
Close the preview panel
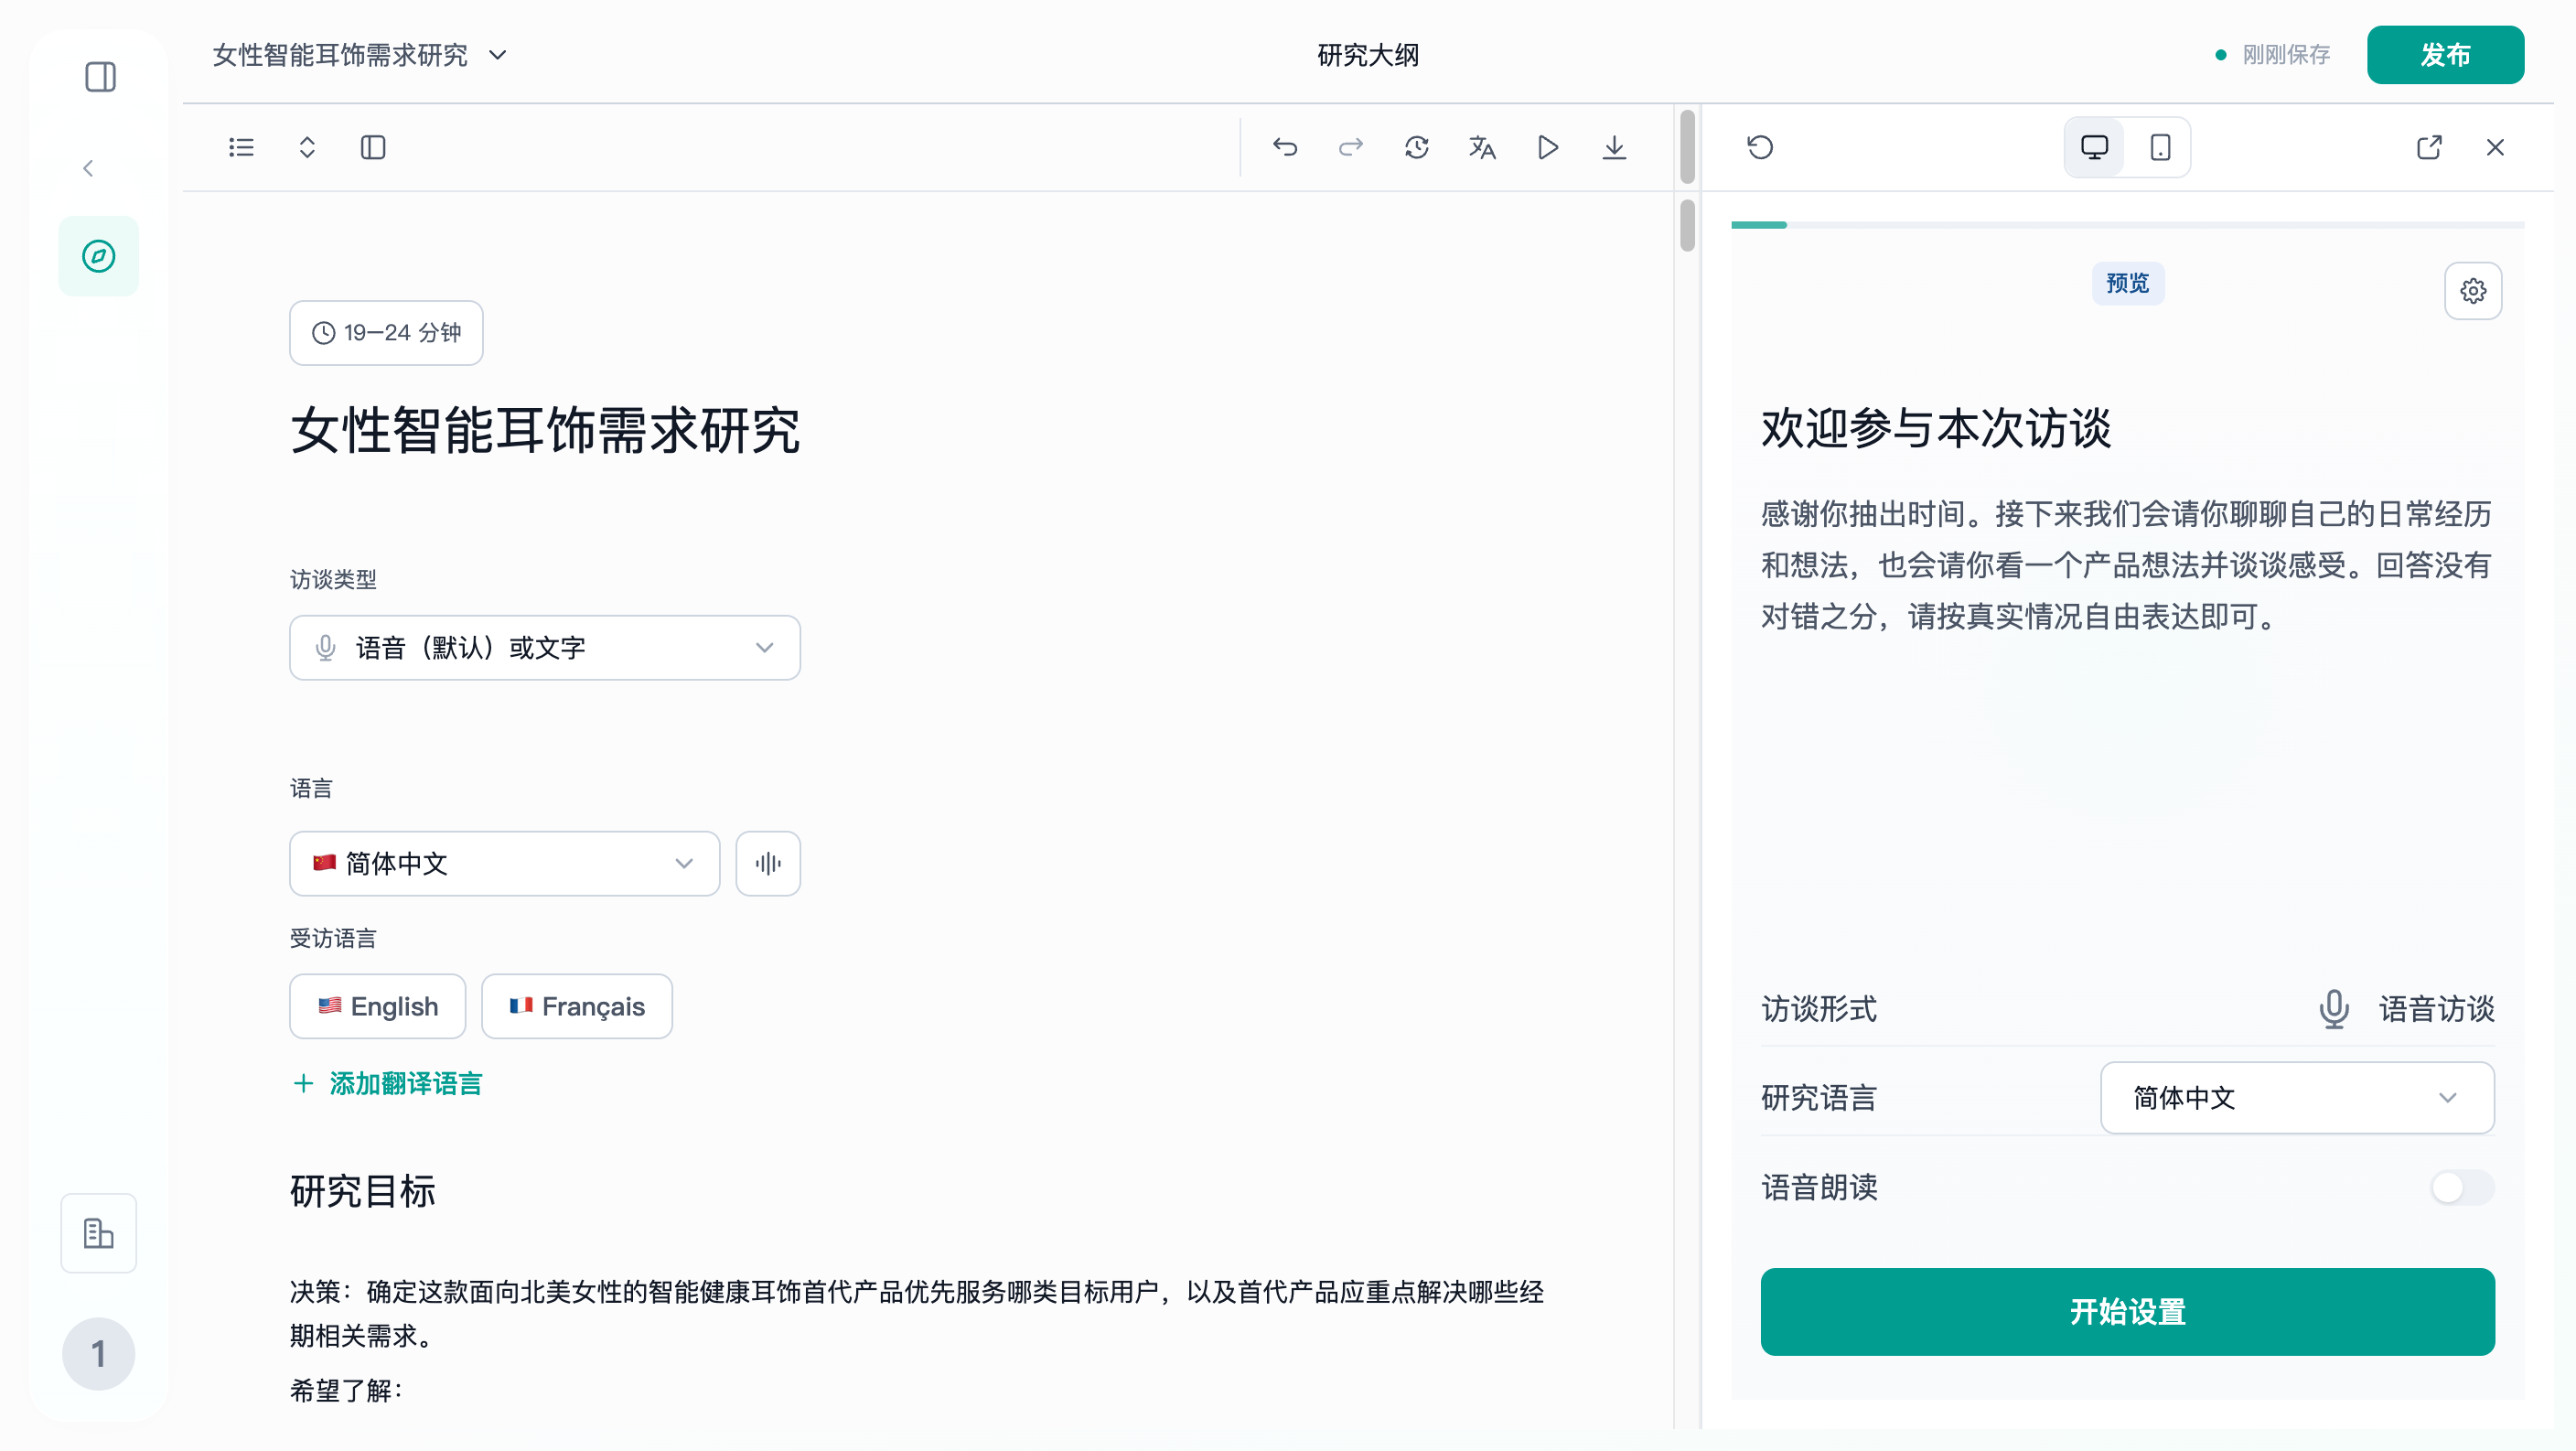[x=2495, y=148]
